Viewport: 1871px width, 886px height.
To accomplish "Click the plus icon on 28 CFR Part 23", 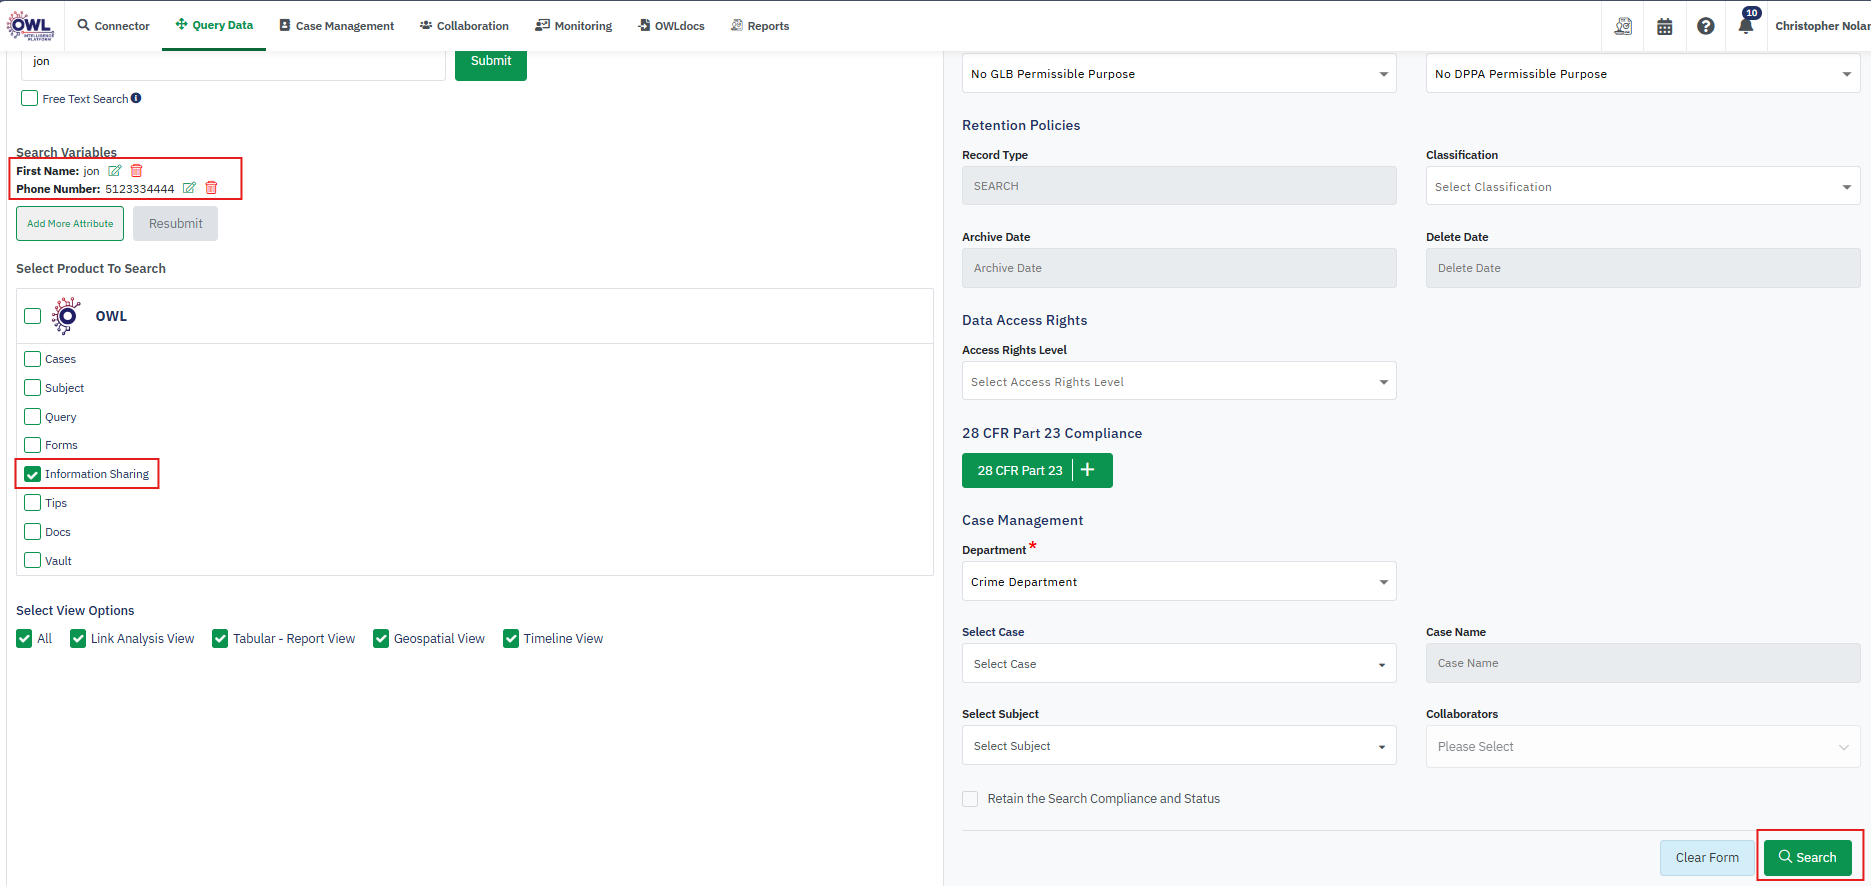I will (1088, 470).
